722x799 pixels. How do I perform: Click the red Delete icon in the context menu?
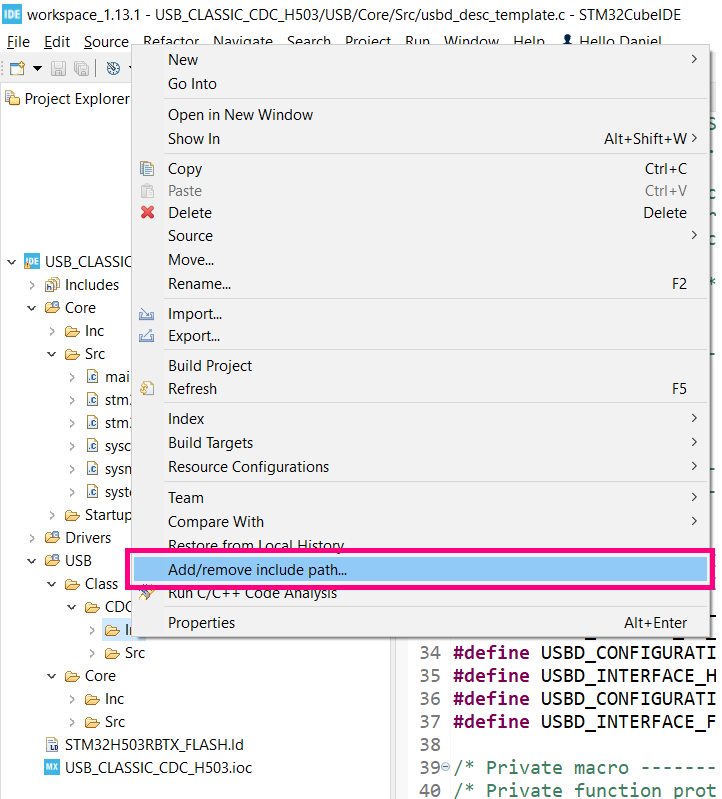click(148, 212)
